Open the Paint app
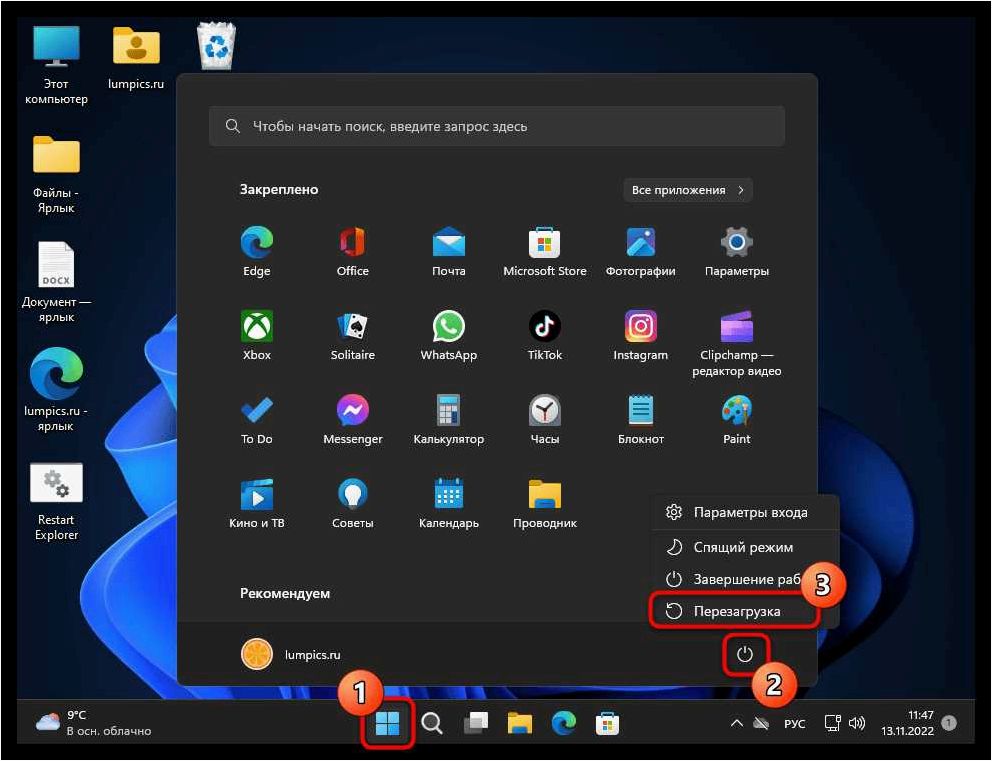 tap(736, 419)
